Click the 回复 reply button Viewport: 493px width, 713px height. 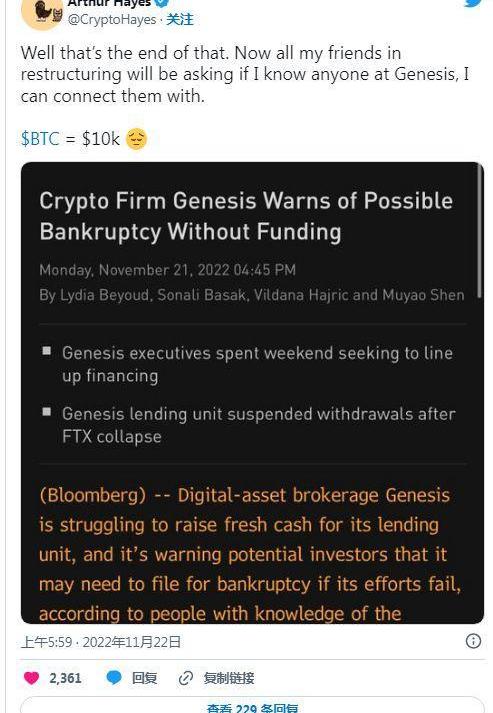click(x=144, y=678)
